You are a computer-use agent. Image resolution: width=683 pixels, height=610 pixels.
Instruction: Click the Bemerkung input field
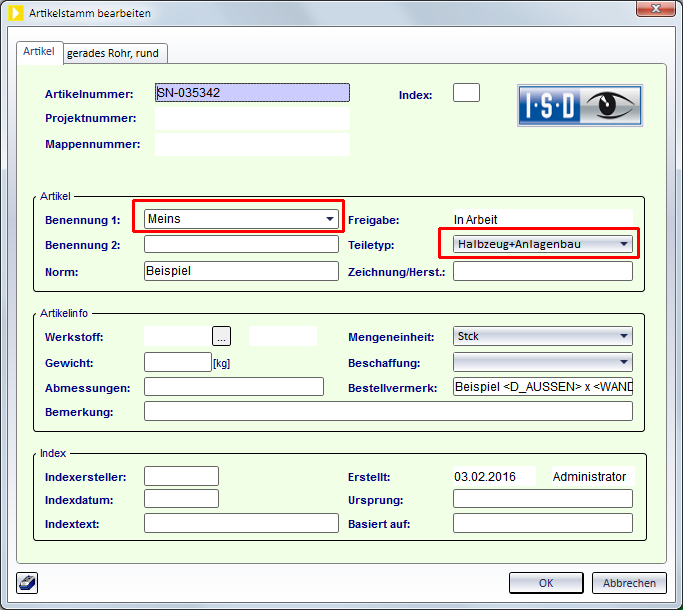click(388, 411)
